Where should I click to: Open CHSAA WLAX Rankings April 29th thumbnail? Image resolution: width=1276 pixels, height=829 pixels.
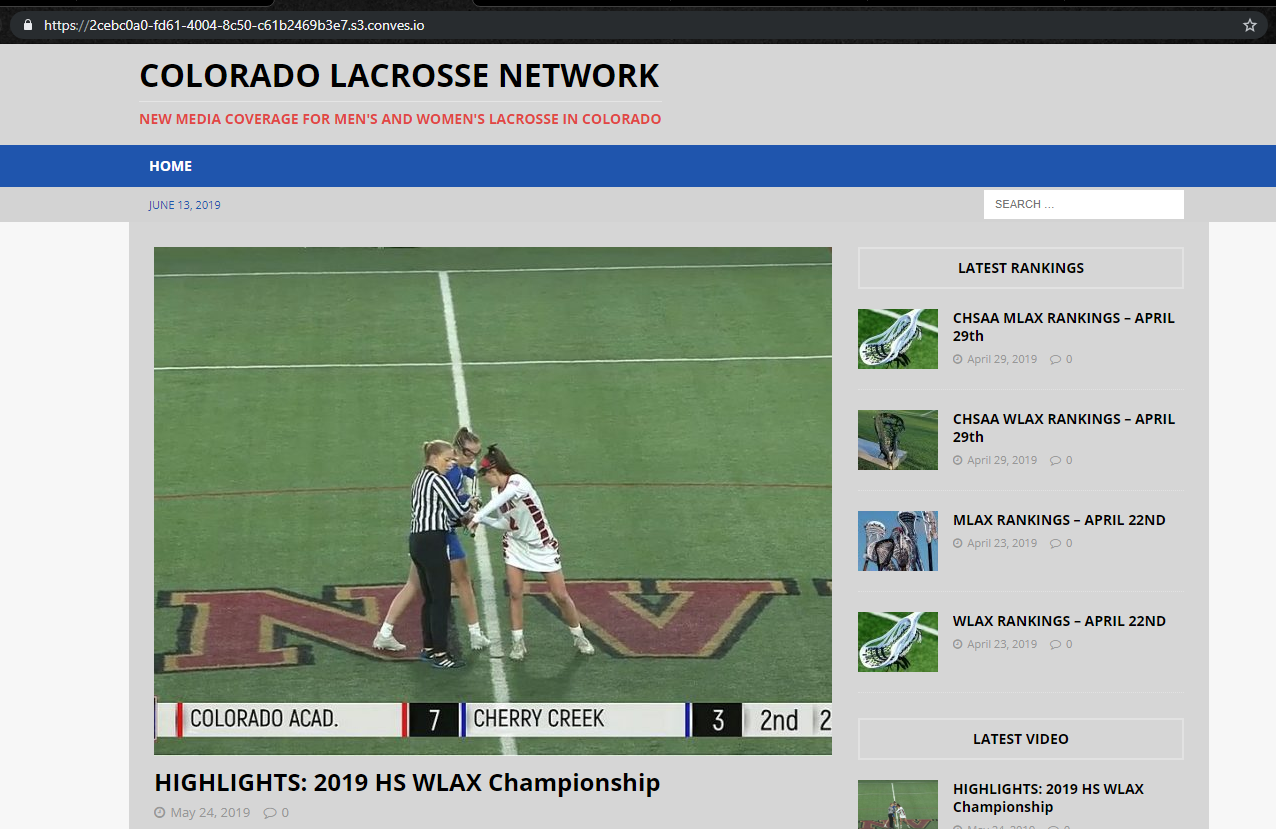pos(898,440)
